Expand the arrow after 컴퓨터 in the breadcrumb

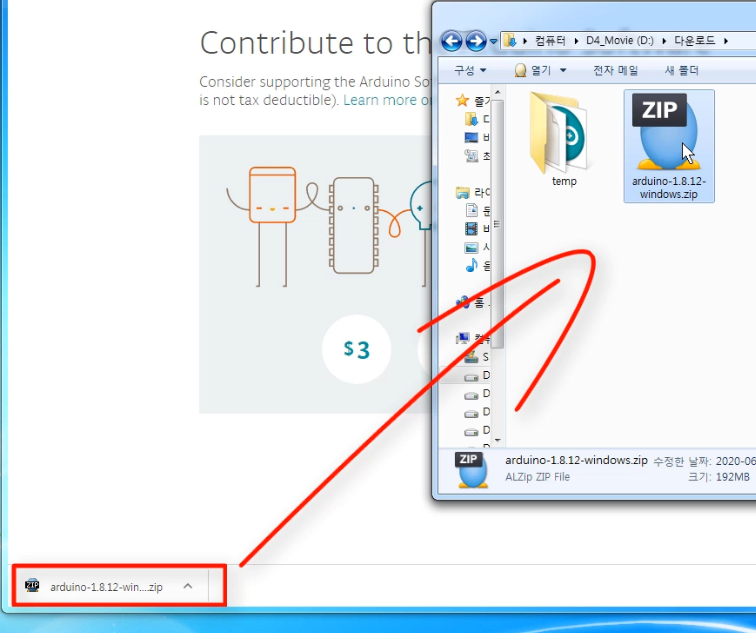point(576,41)
